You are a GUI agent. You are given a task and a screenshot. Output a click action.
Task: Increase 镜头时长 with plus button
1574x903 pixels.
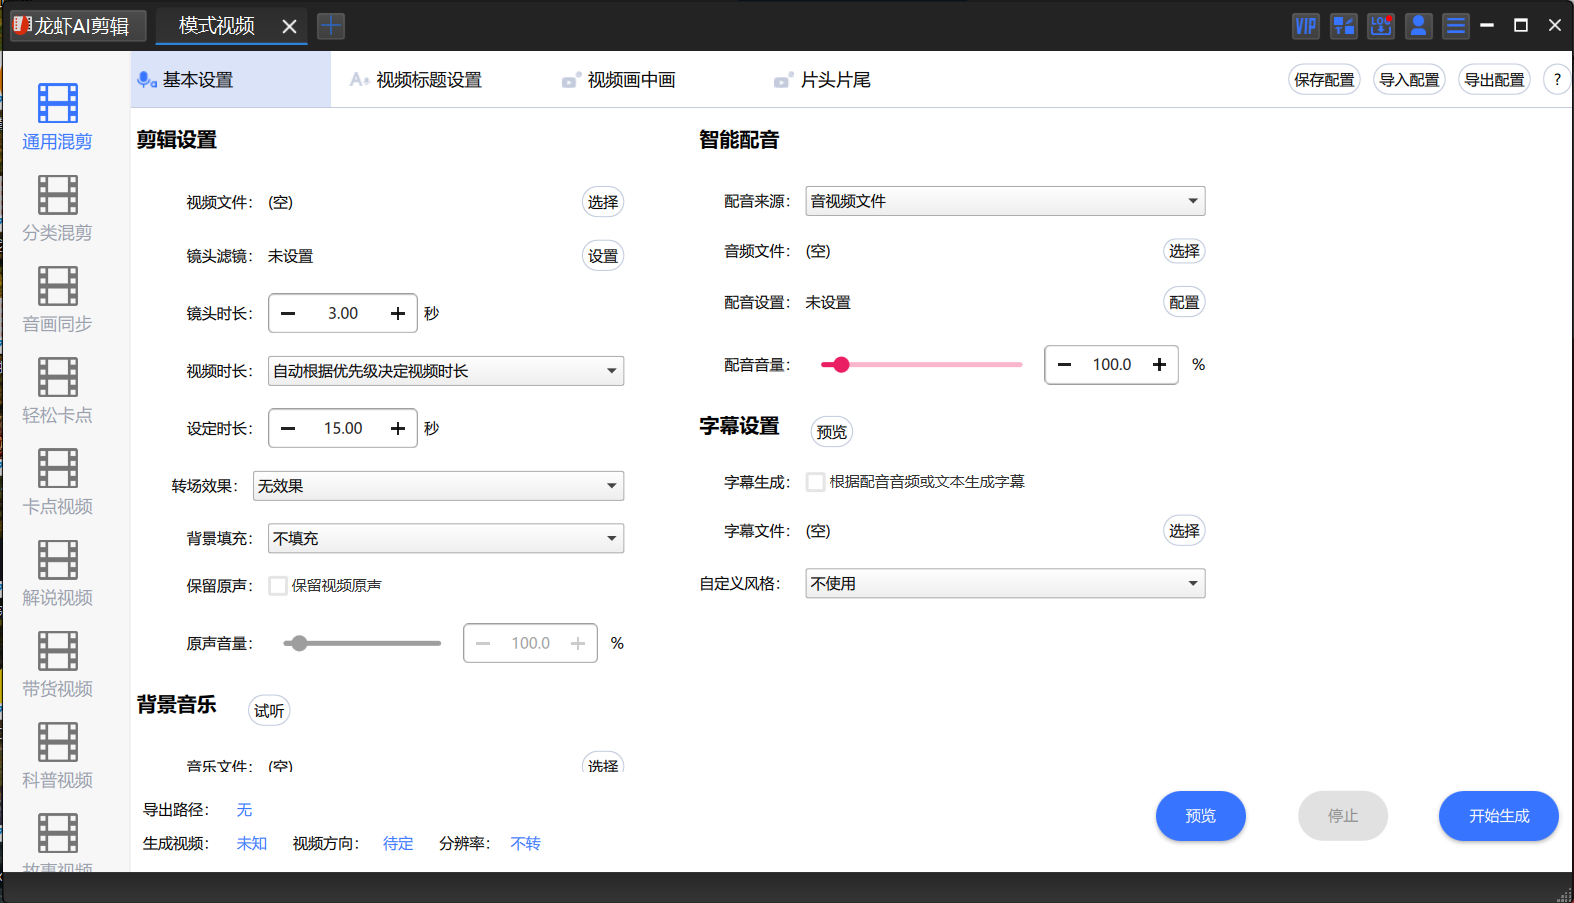click(x=398, y=314)
